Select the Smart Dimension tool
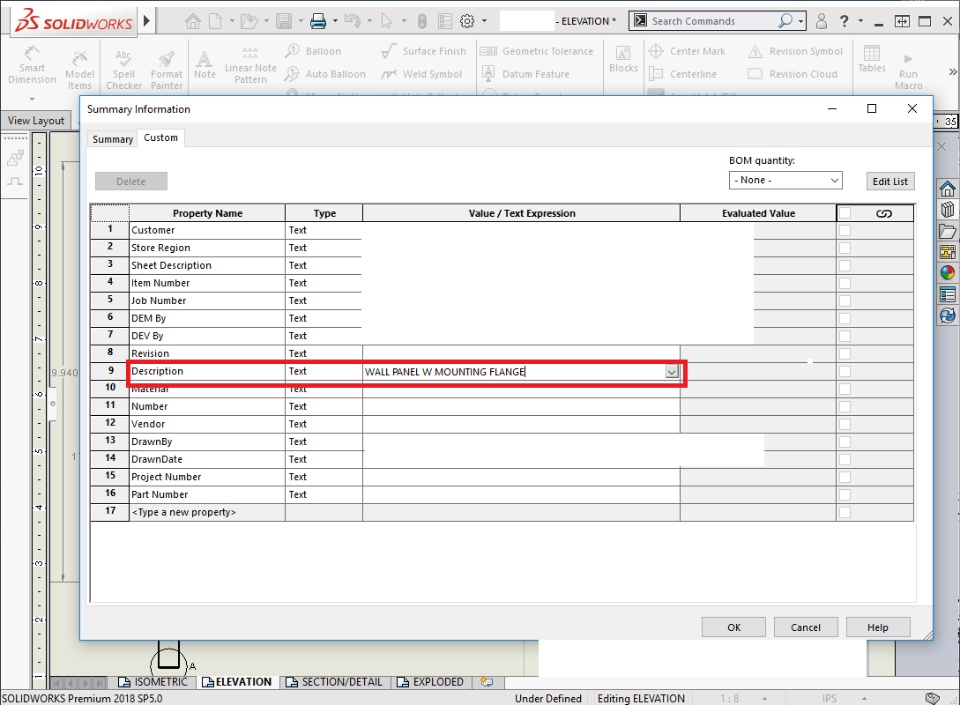 (x=32, y=65)
